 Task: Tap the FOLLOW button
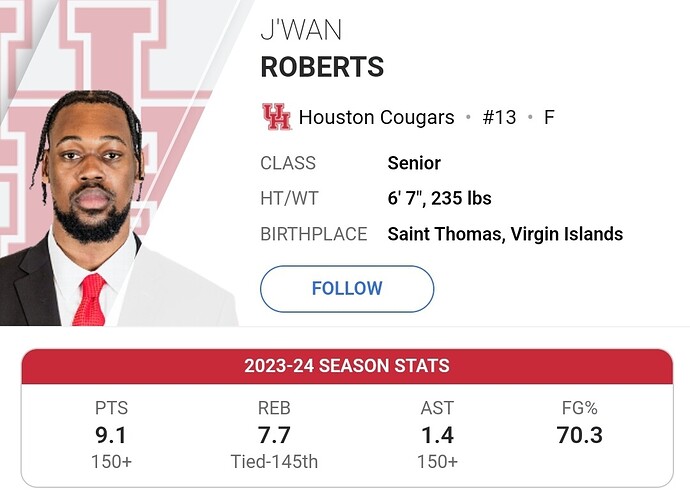tap(347, 289)
